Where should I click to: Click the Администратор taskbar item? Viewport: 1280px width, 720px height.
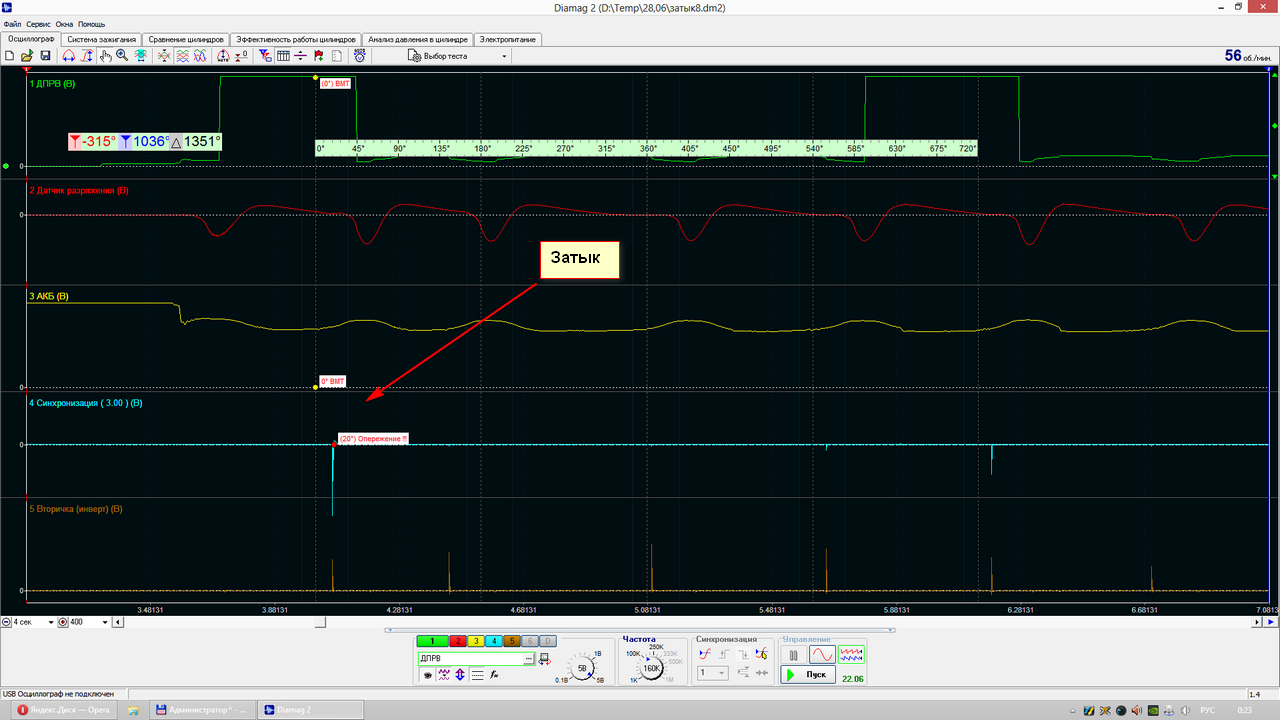(x=201, y=709)
